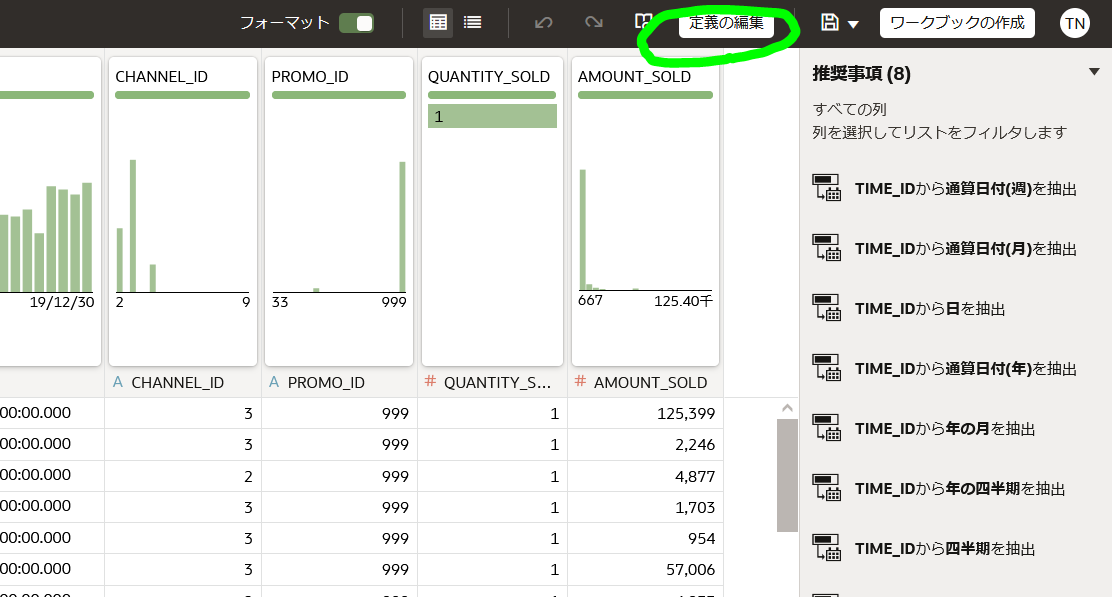Open the TN user avatar menu
1112x597 pixels.
(x=1074, y=23)
